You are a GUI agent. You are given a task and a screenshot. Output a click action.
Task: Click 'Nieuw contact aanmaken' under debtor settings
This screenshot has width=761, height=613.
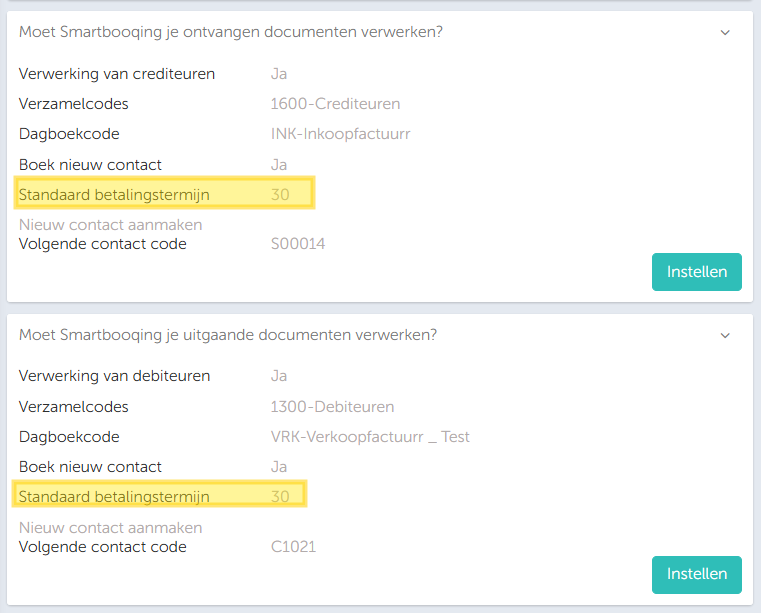pyautogui.click(x=111, y=528)
